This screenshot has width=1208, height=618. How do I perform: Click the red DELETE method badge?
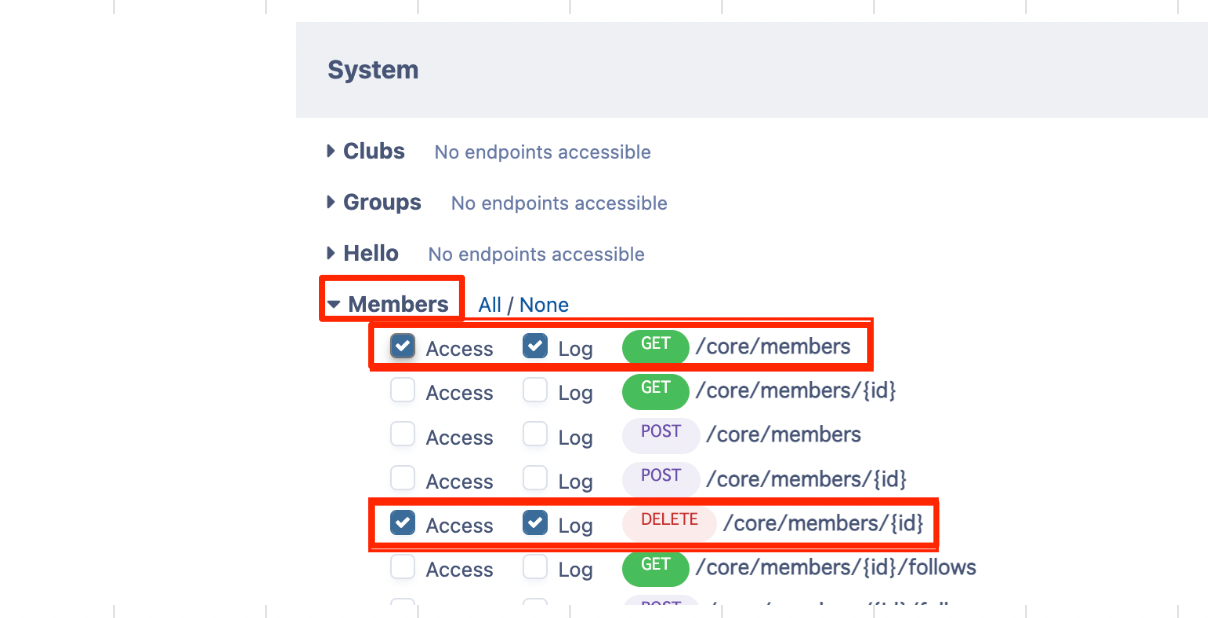[x=669, y=521]
